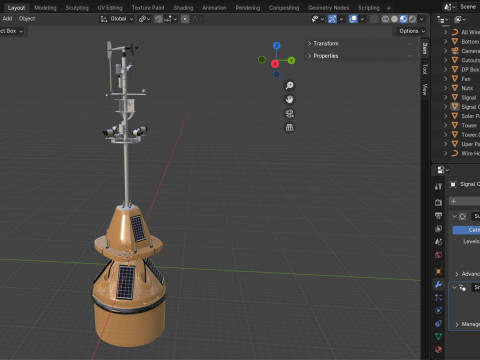The width and height of the screenshot is (480, 360).
Task: Open the Modifiers wrench tab icon
Action: click(x=438, y=284)
